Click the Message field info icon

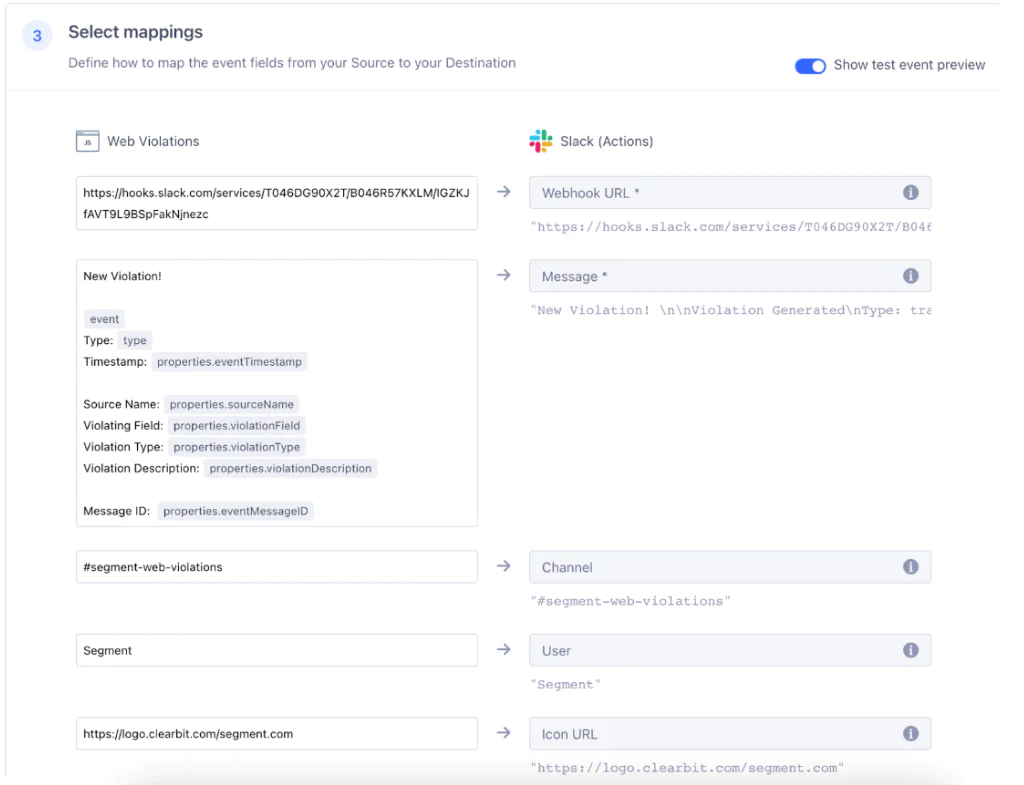coord(910,276)
